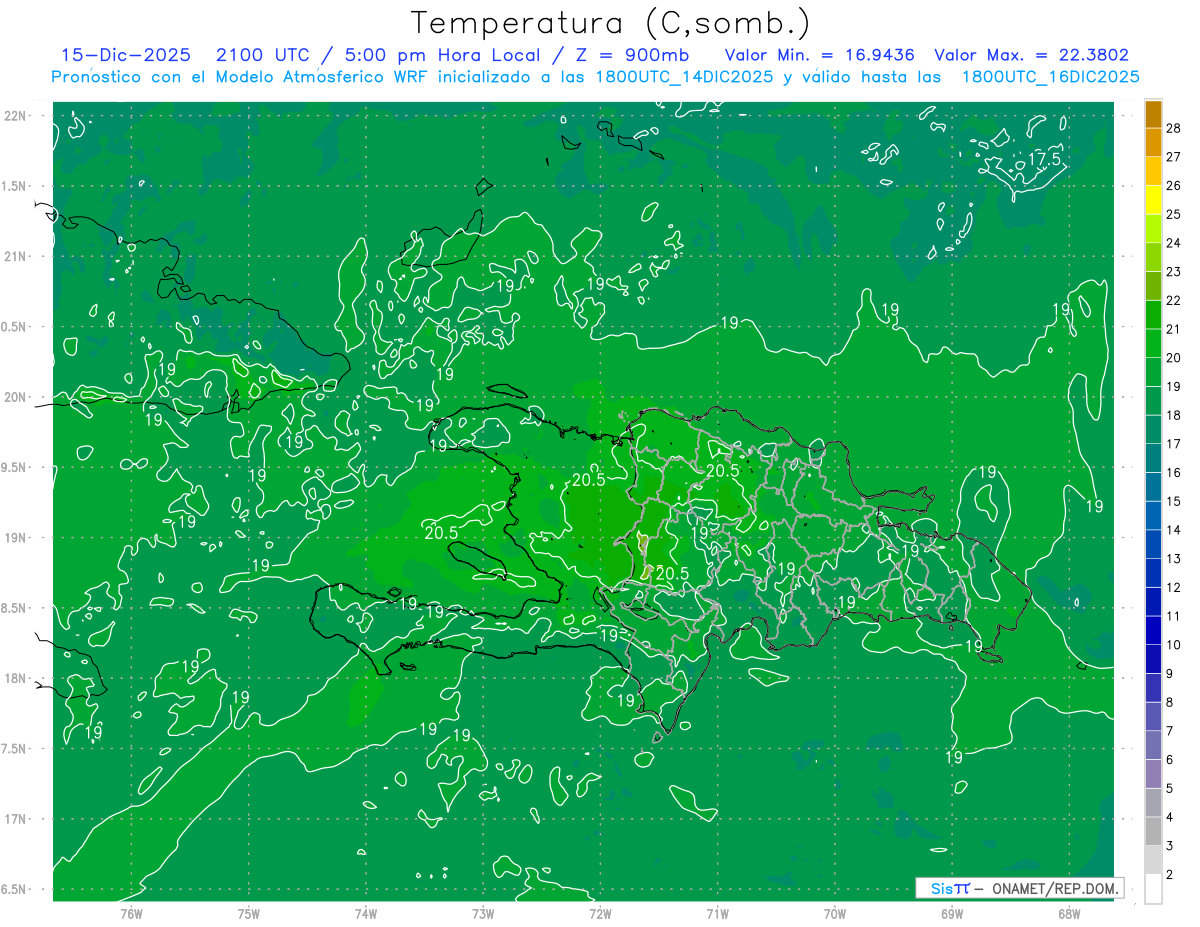Click the '17.5' contour label

pyautogui.click(x=1044, y=159)
